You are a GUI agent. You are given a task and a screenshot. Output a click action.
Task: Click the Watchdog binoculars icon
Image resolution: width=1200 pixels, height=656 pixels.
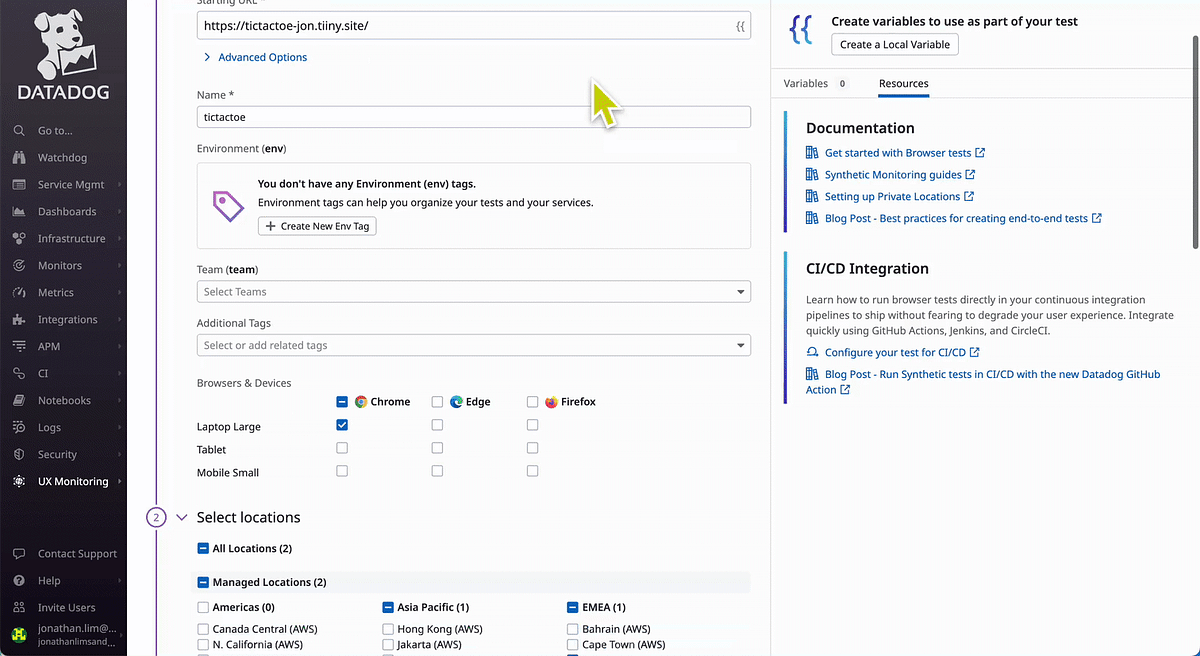click(19, 158)
